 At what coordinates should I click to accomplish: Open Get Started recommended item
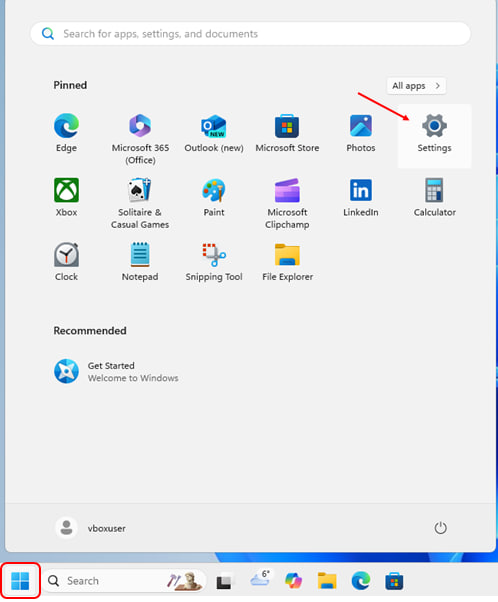click(116, 371)
